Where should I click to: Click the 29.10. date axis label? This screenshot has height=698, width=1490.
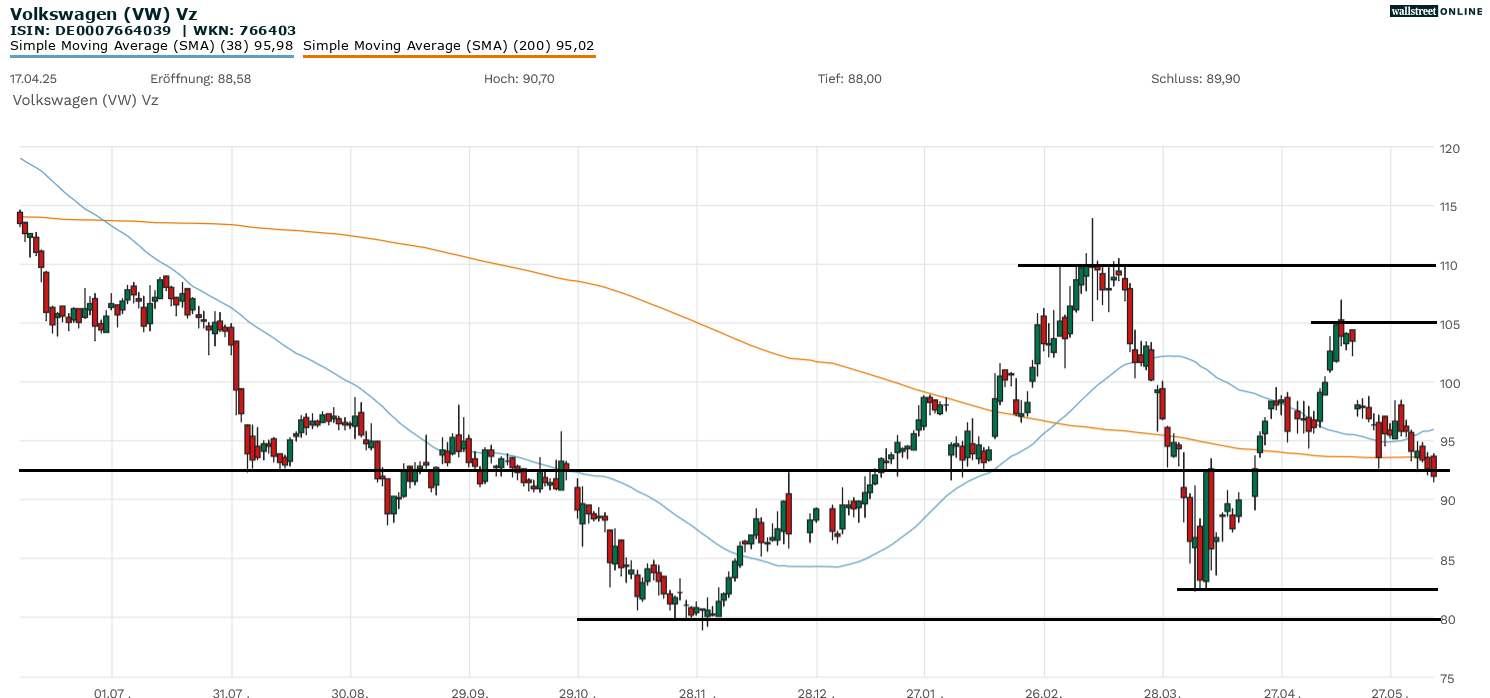578,692
